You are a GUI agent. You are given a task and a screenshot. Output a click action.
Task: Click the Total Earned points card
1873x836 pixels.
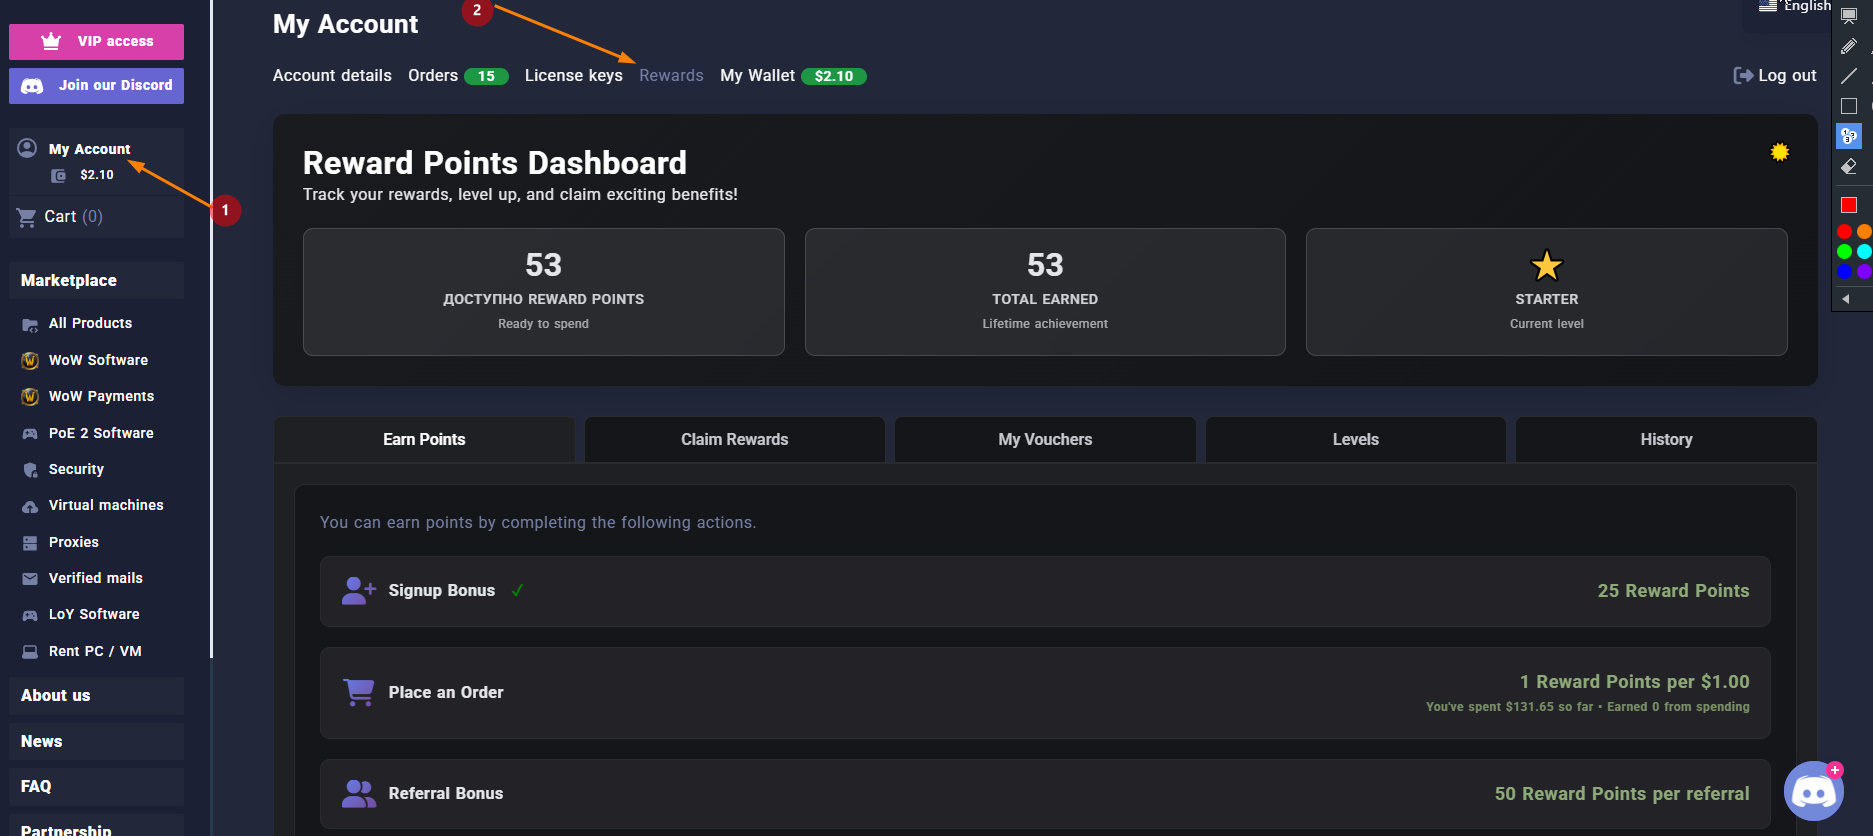tap(1045, 292)
